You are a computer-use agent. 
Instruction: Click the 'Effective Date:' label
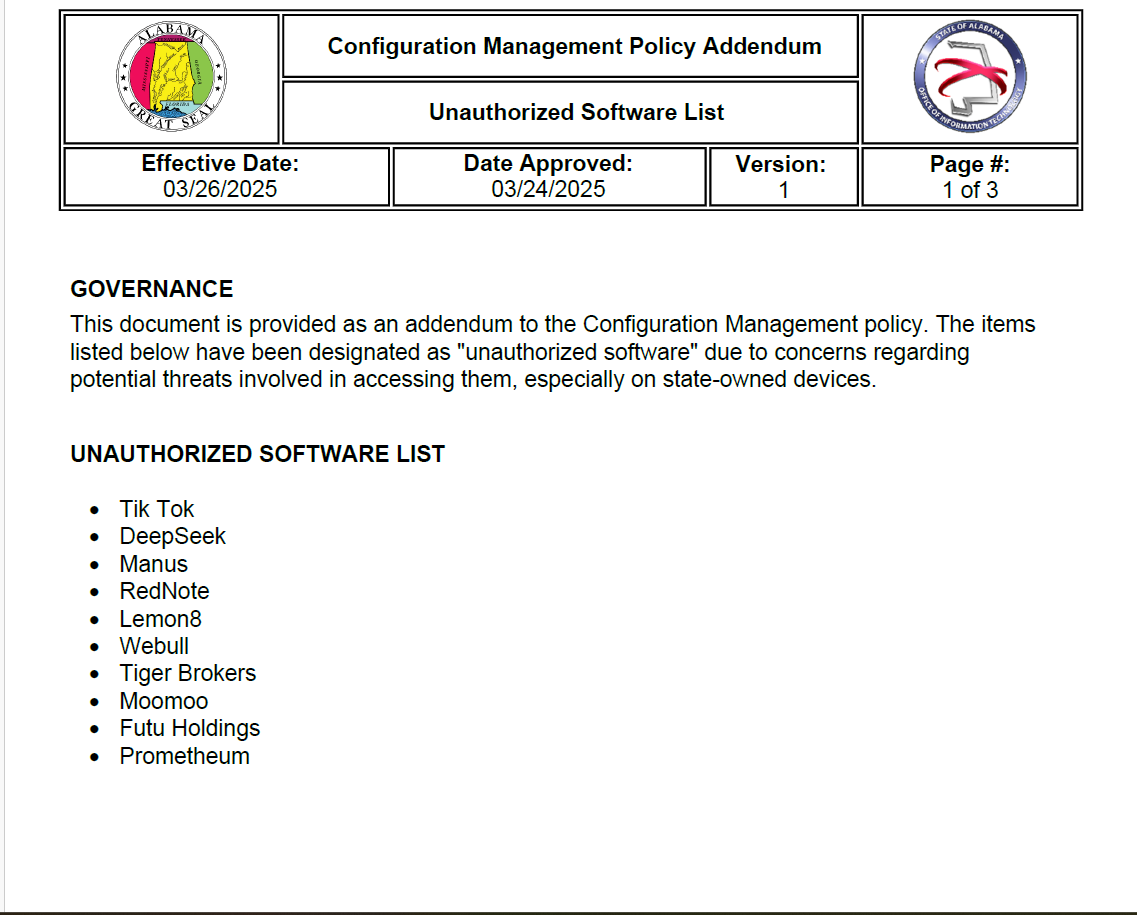coord(220,163)
